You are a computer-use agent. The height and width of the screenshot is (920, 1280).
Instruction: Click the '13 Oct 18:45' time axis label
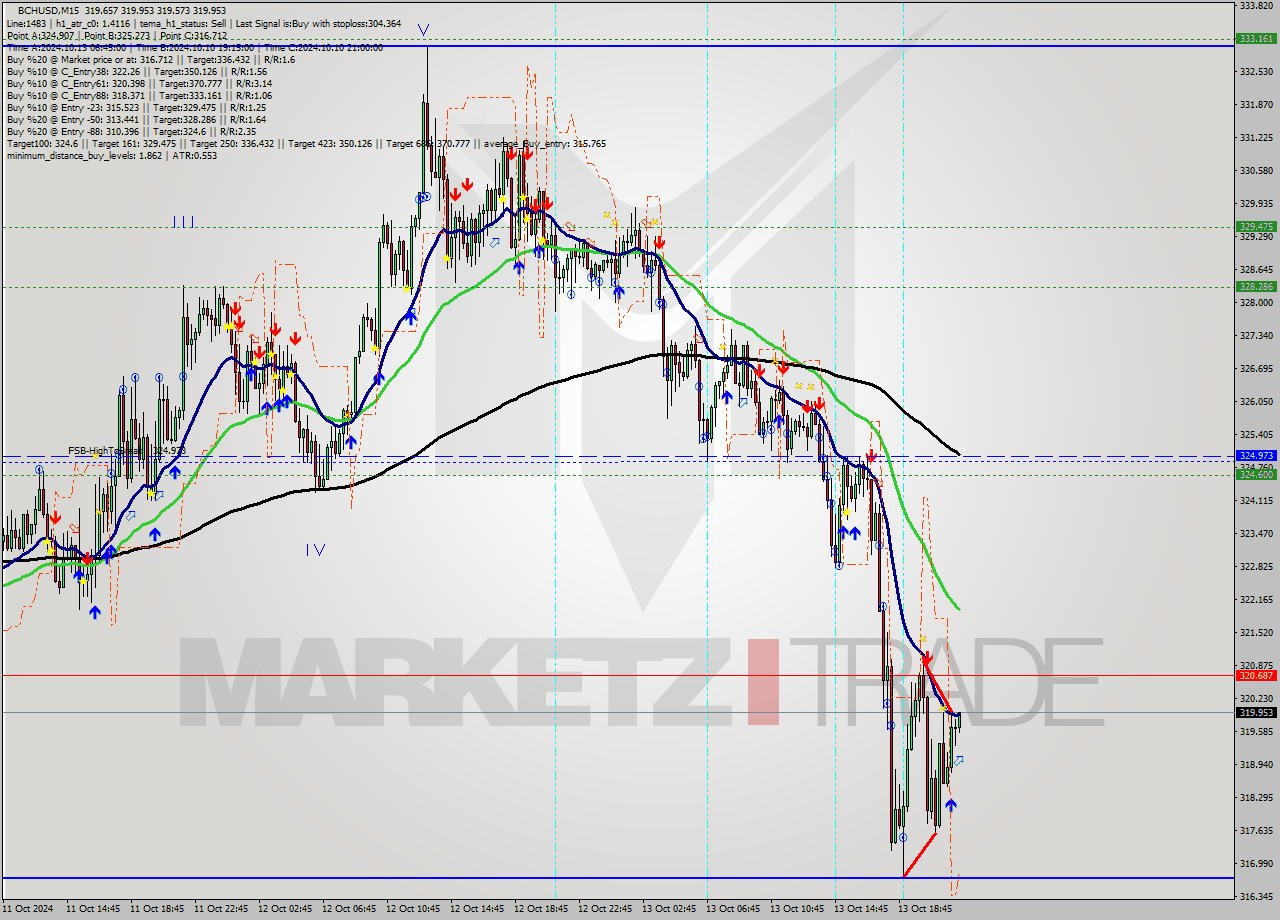click(925, 909)
